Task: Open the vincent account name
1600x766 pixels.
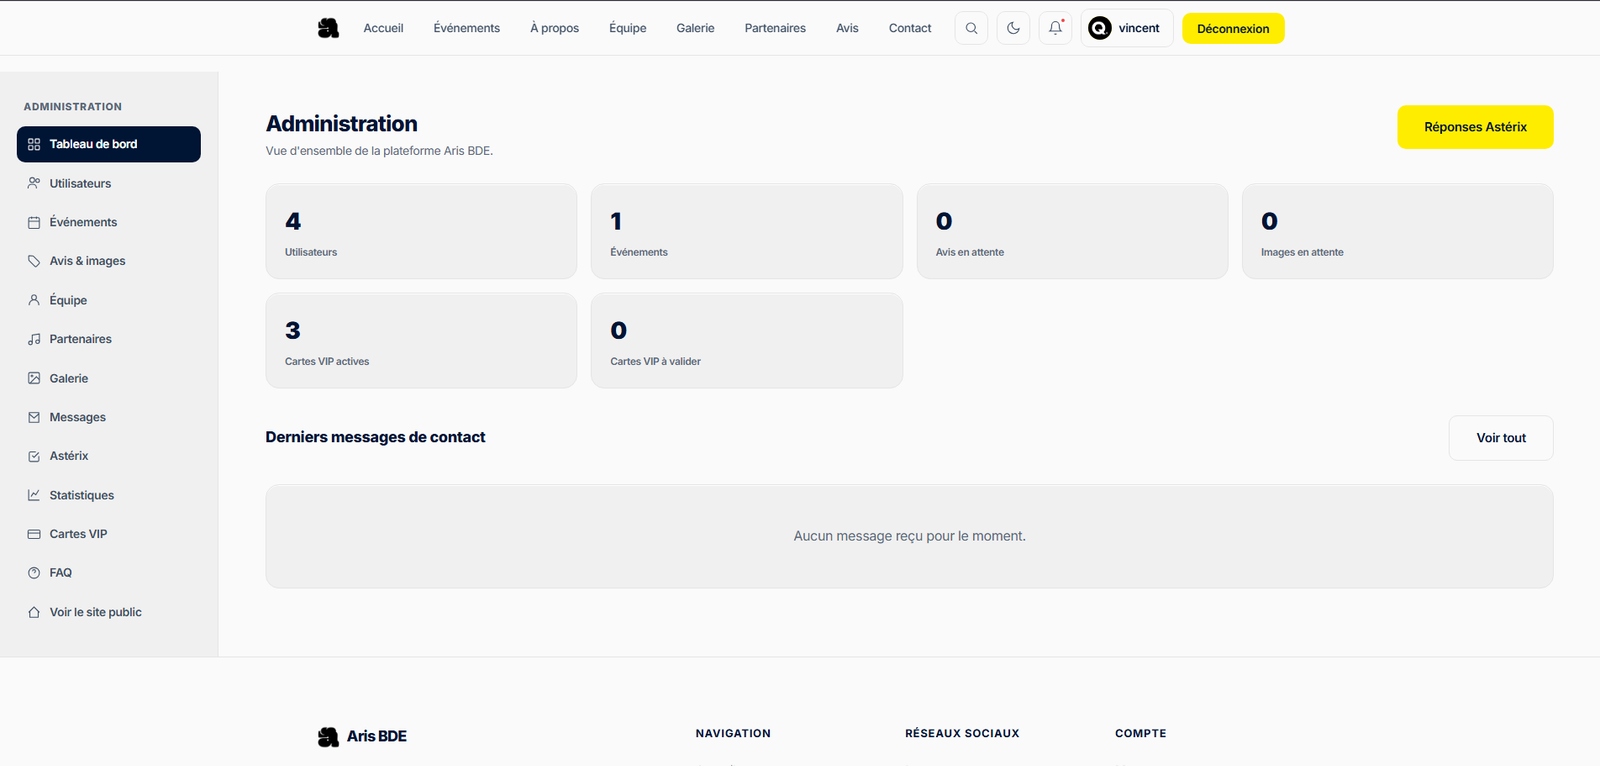Action: tap(1139, 28)
